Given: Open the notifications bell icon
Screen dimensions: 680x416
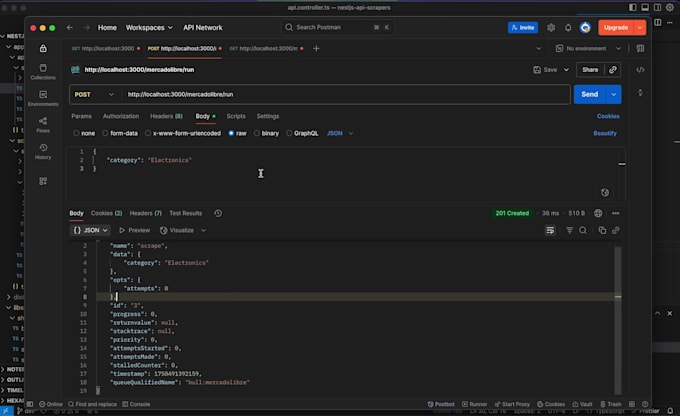Looking at the screenshot, I should pos(568,27).
